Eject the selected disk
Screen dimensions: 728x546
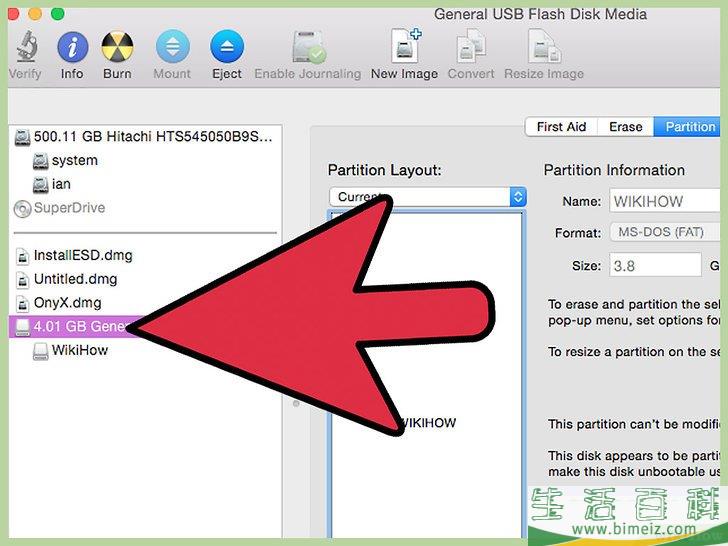click(227, 48)
